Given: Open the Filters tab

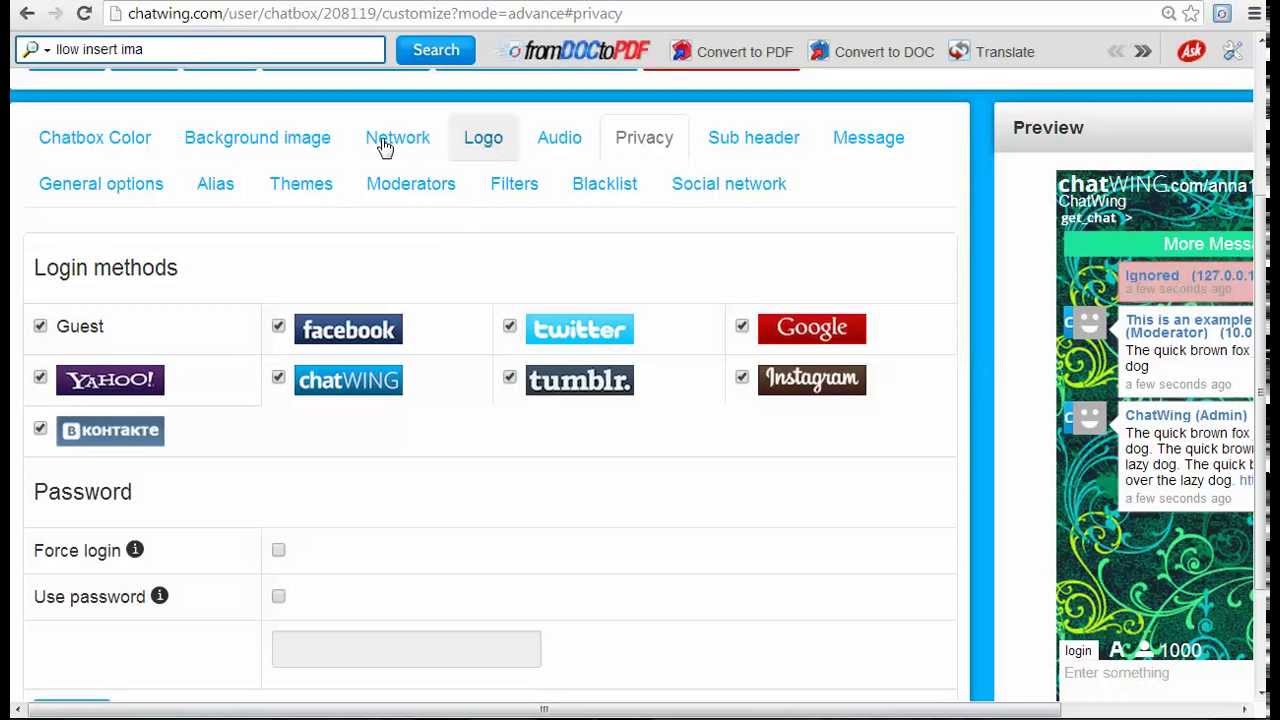Looking at the screenshot, I should 514,184.
